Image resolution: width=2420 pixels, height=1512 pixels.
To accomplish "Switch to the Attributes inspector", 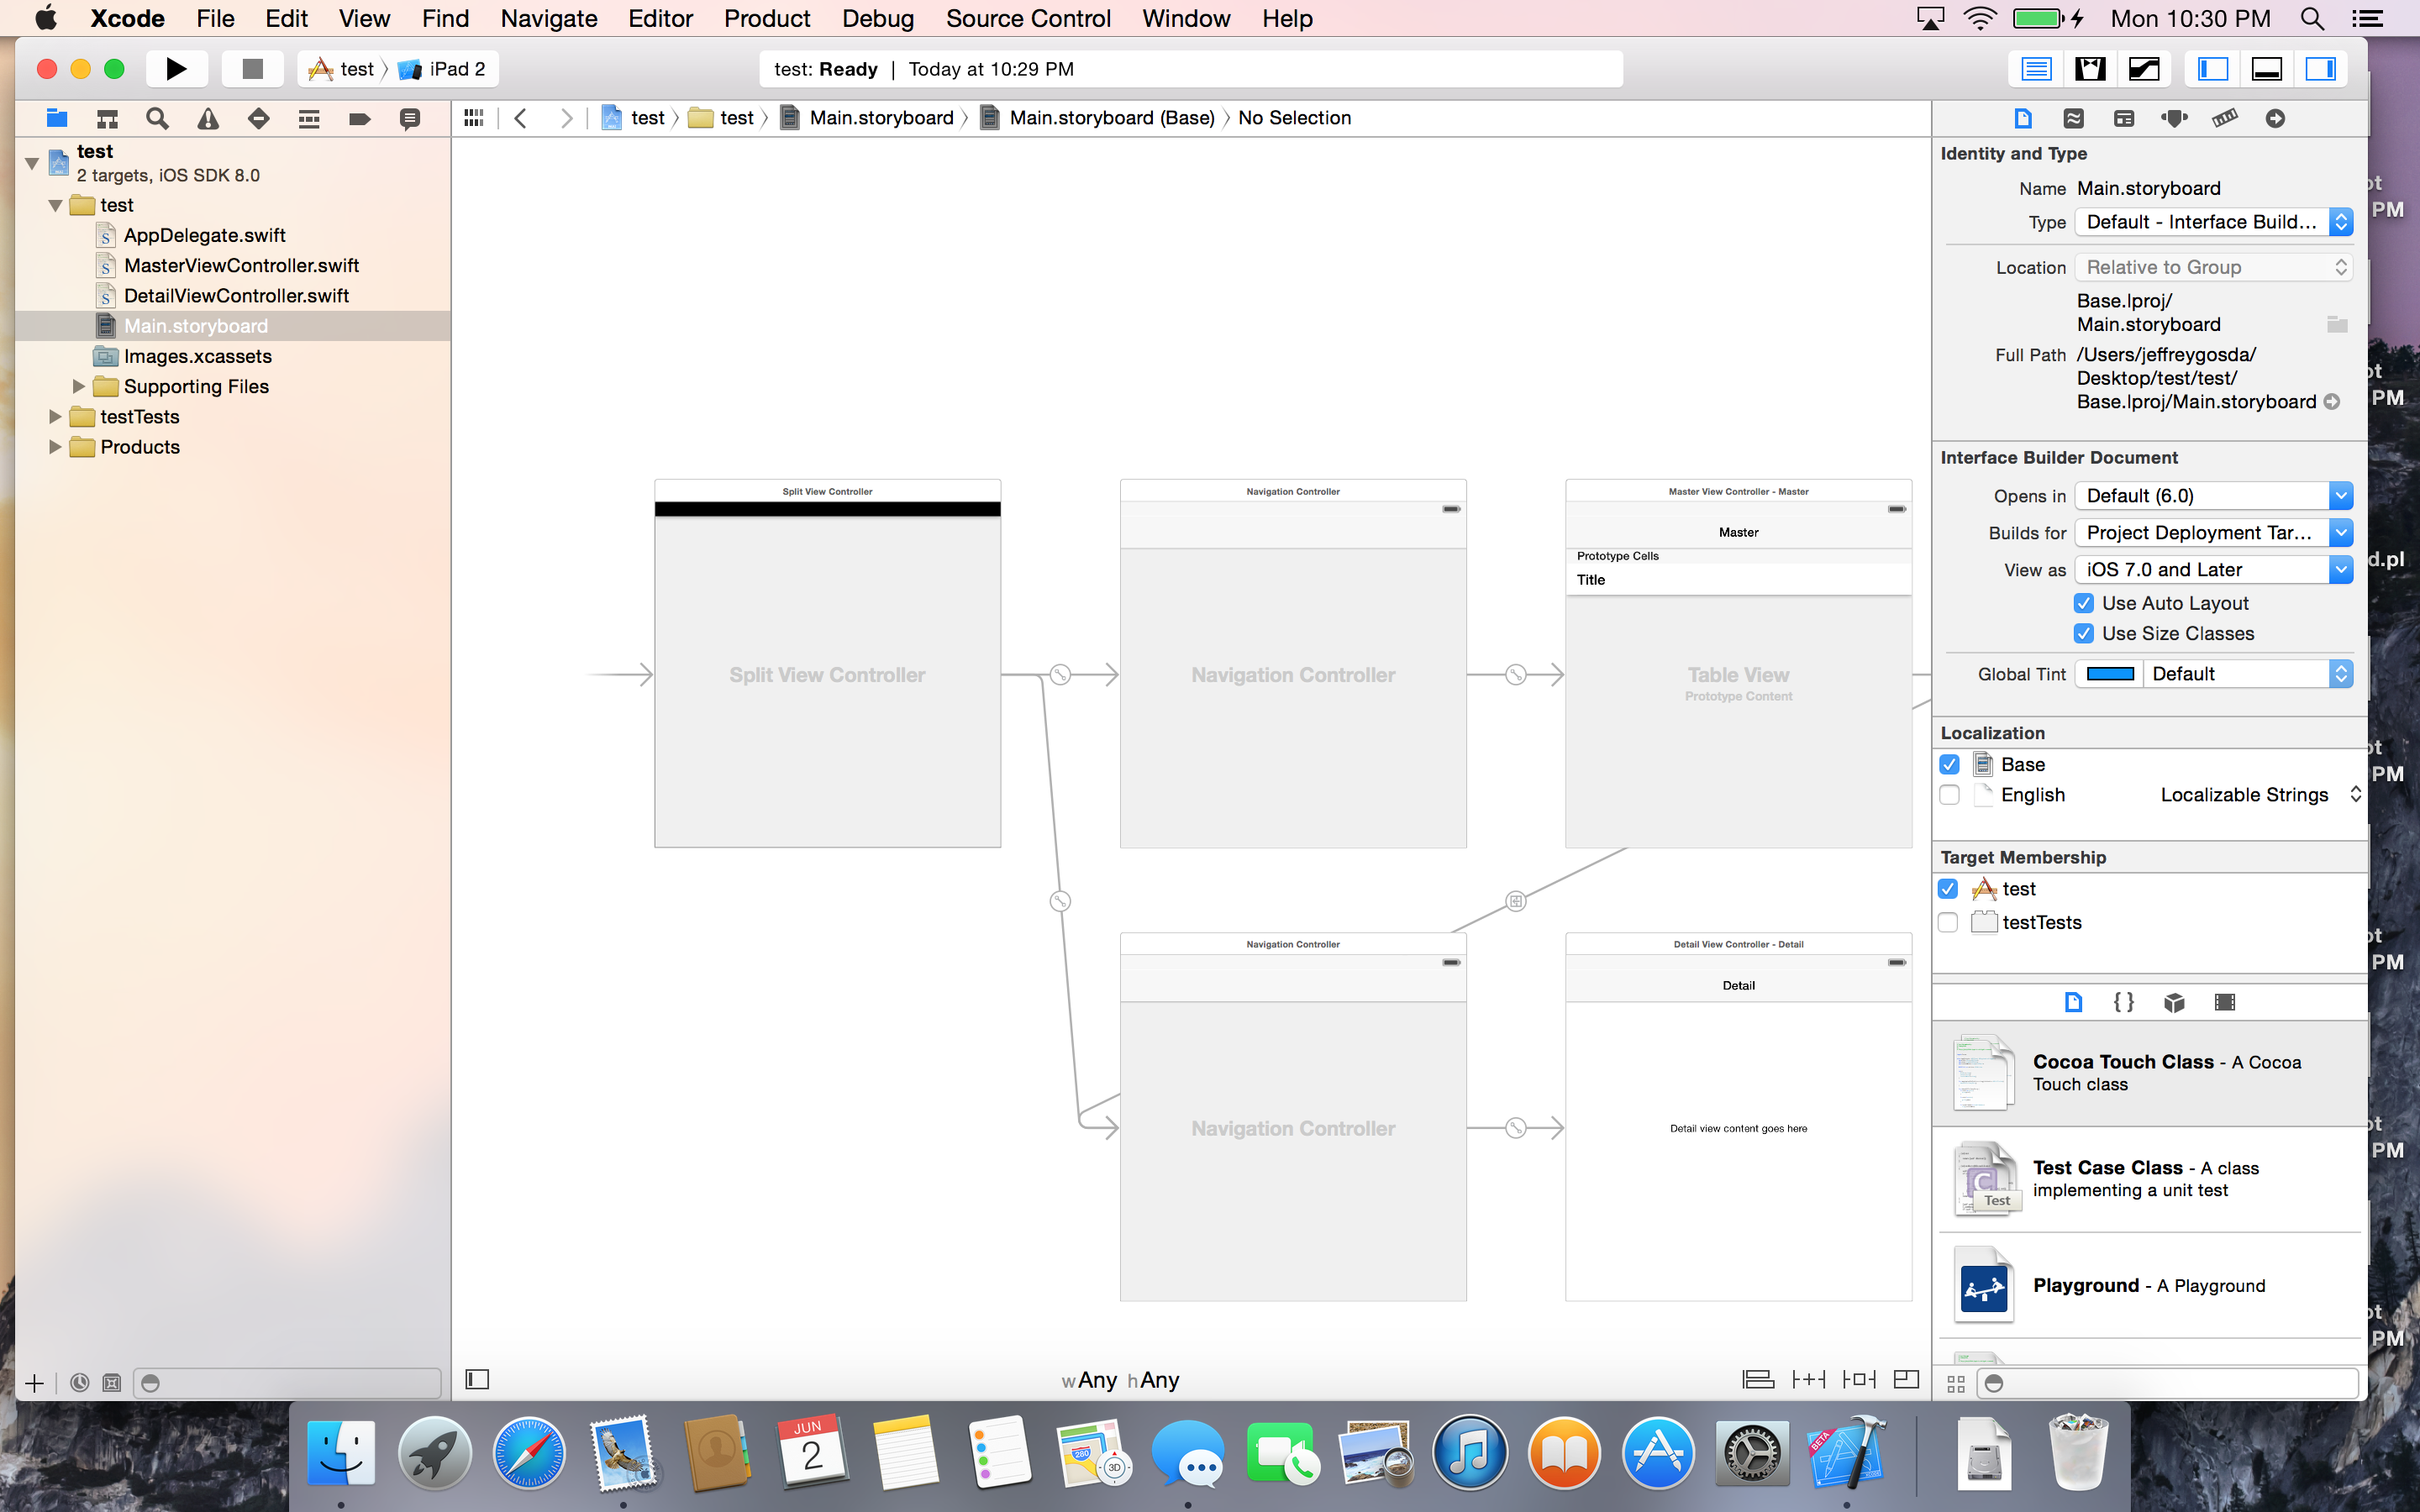I will (2174, 119).
